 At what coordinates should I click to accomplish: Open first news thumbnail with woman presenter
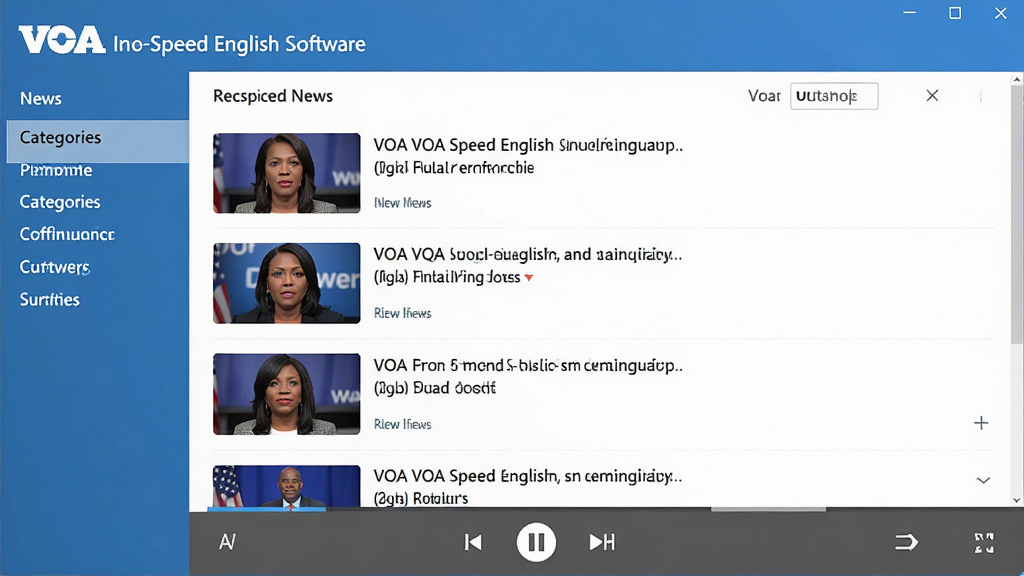pos(287,173)
